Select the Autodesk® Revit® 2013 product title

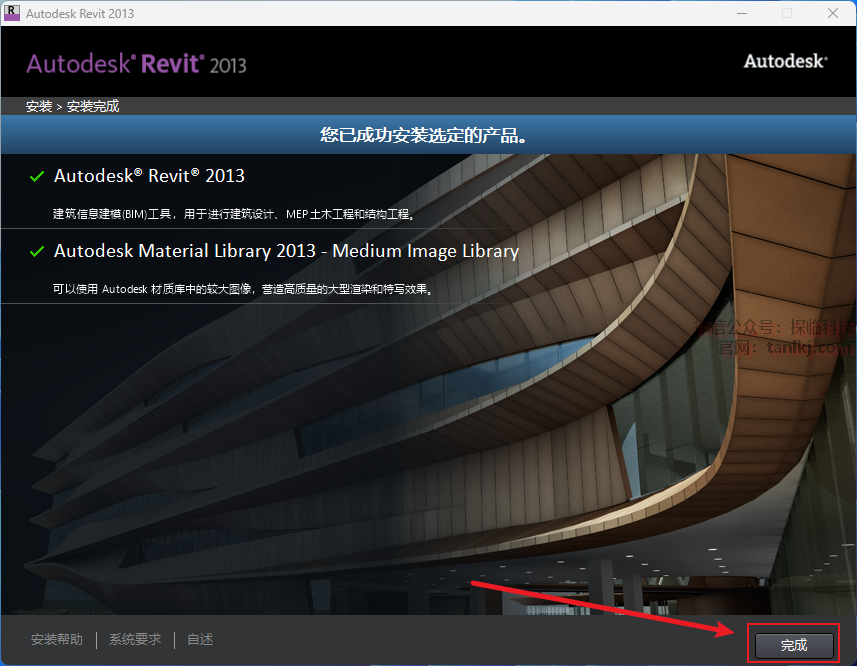(149, 176)
